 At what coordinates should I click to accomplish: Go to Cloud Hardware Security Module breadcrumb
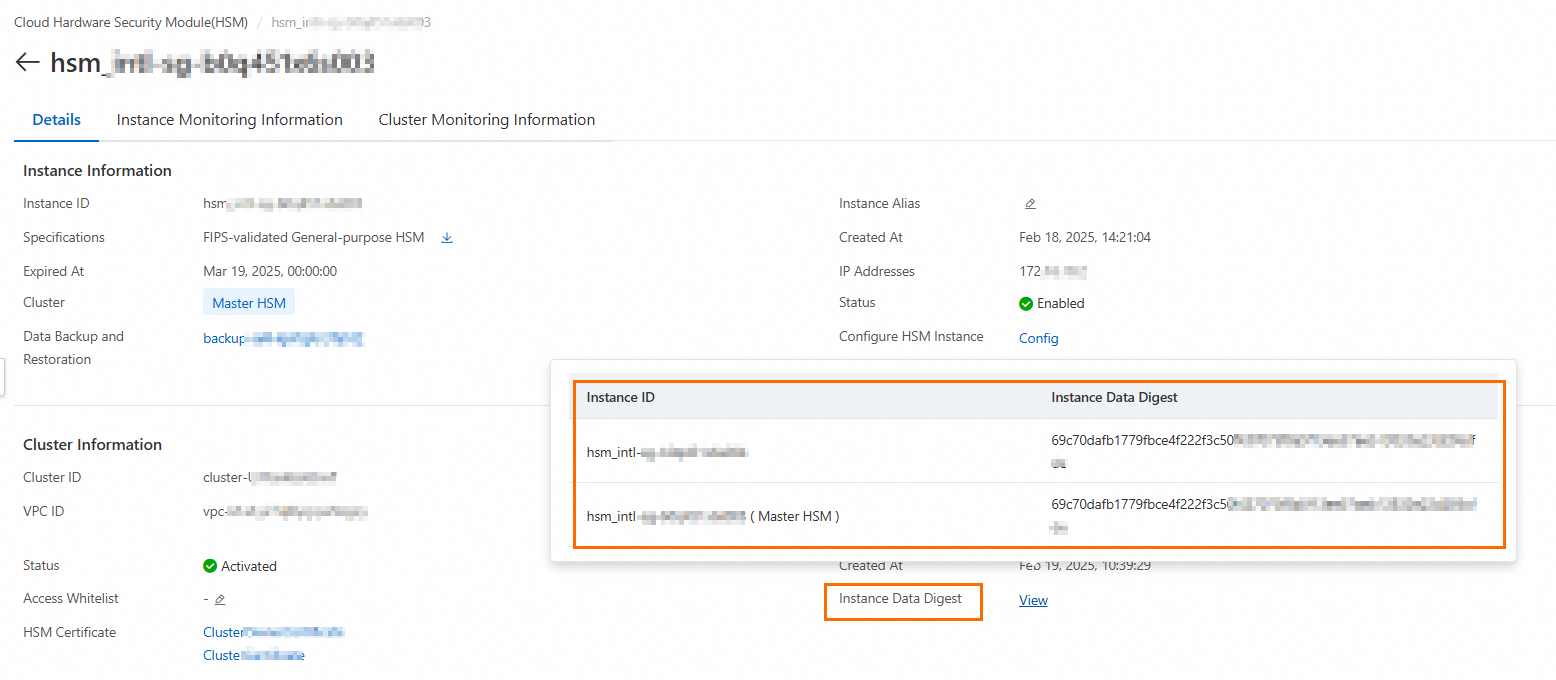(131, 22)
